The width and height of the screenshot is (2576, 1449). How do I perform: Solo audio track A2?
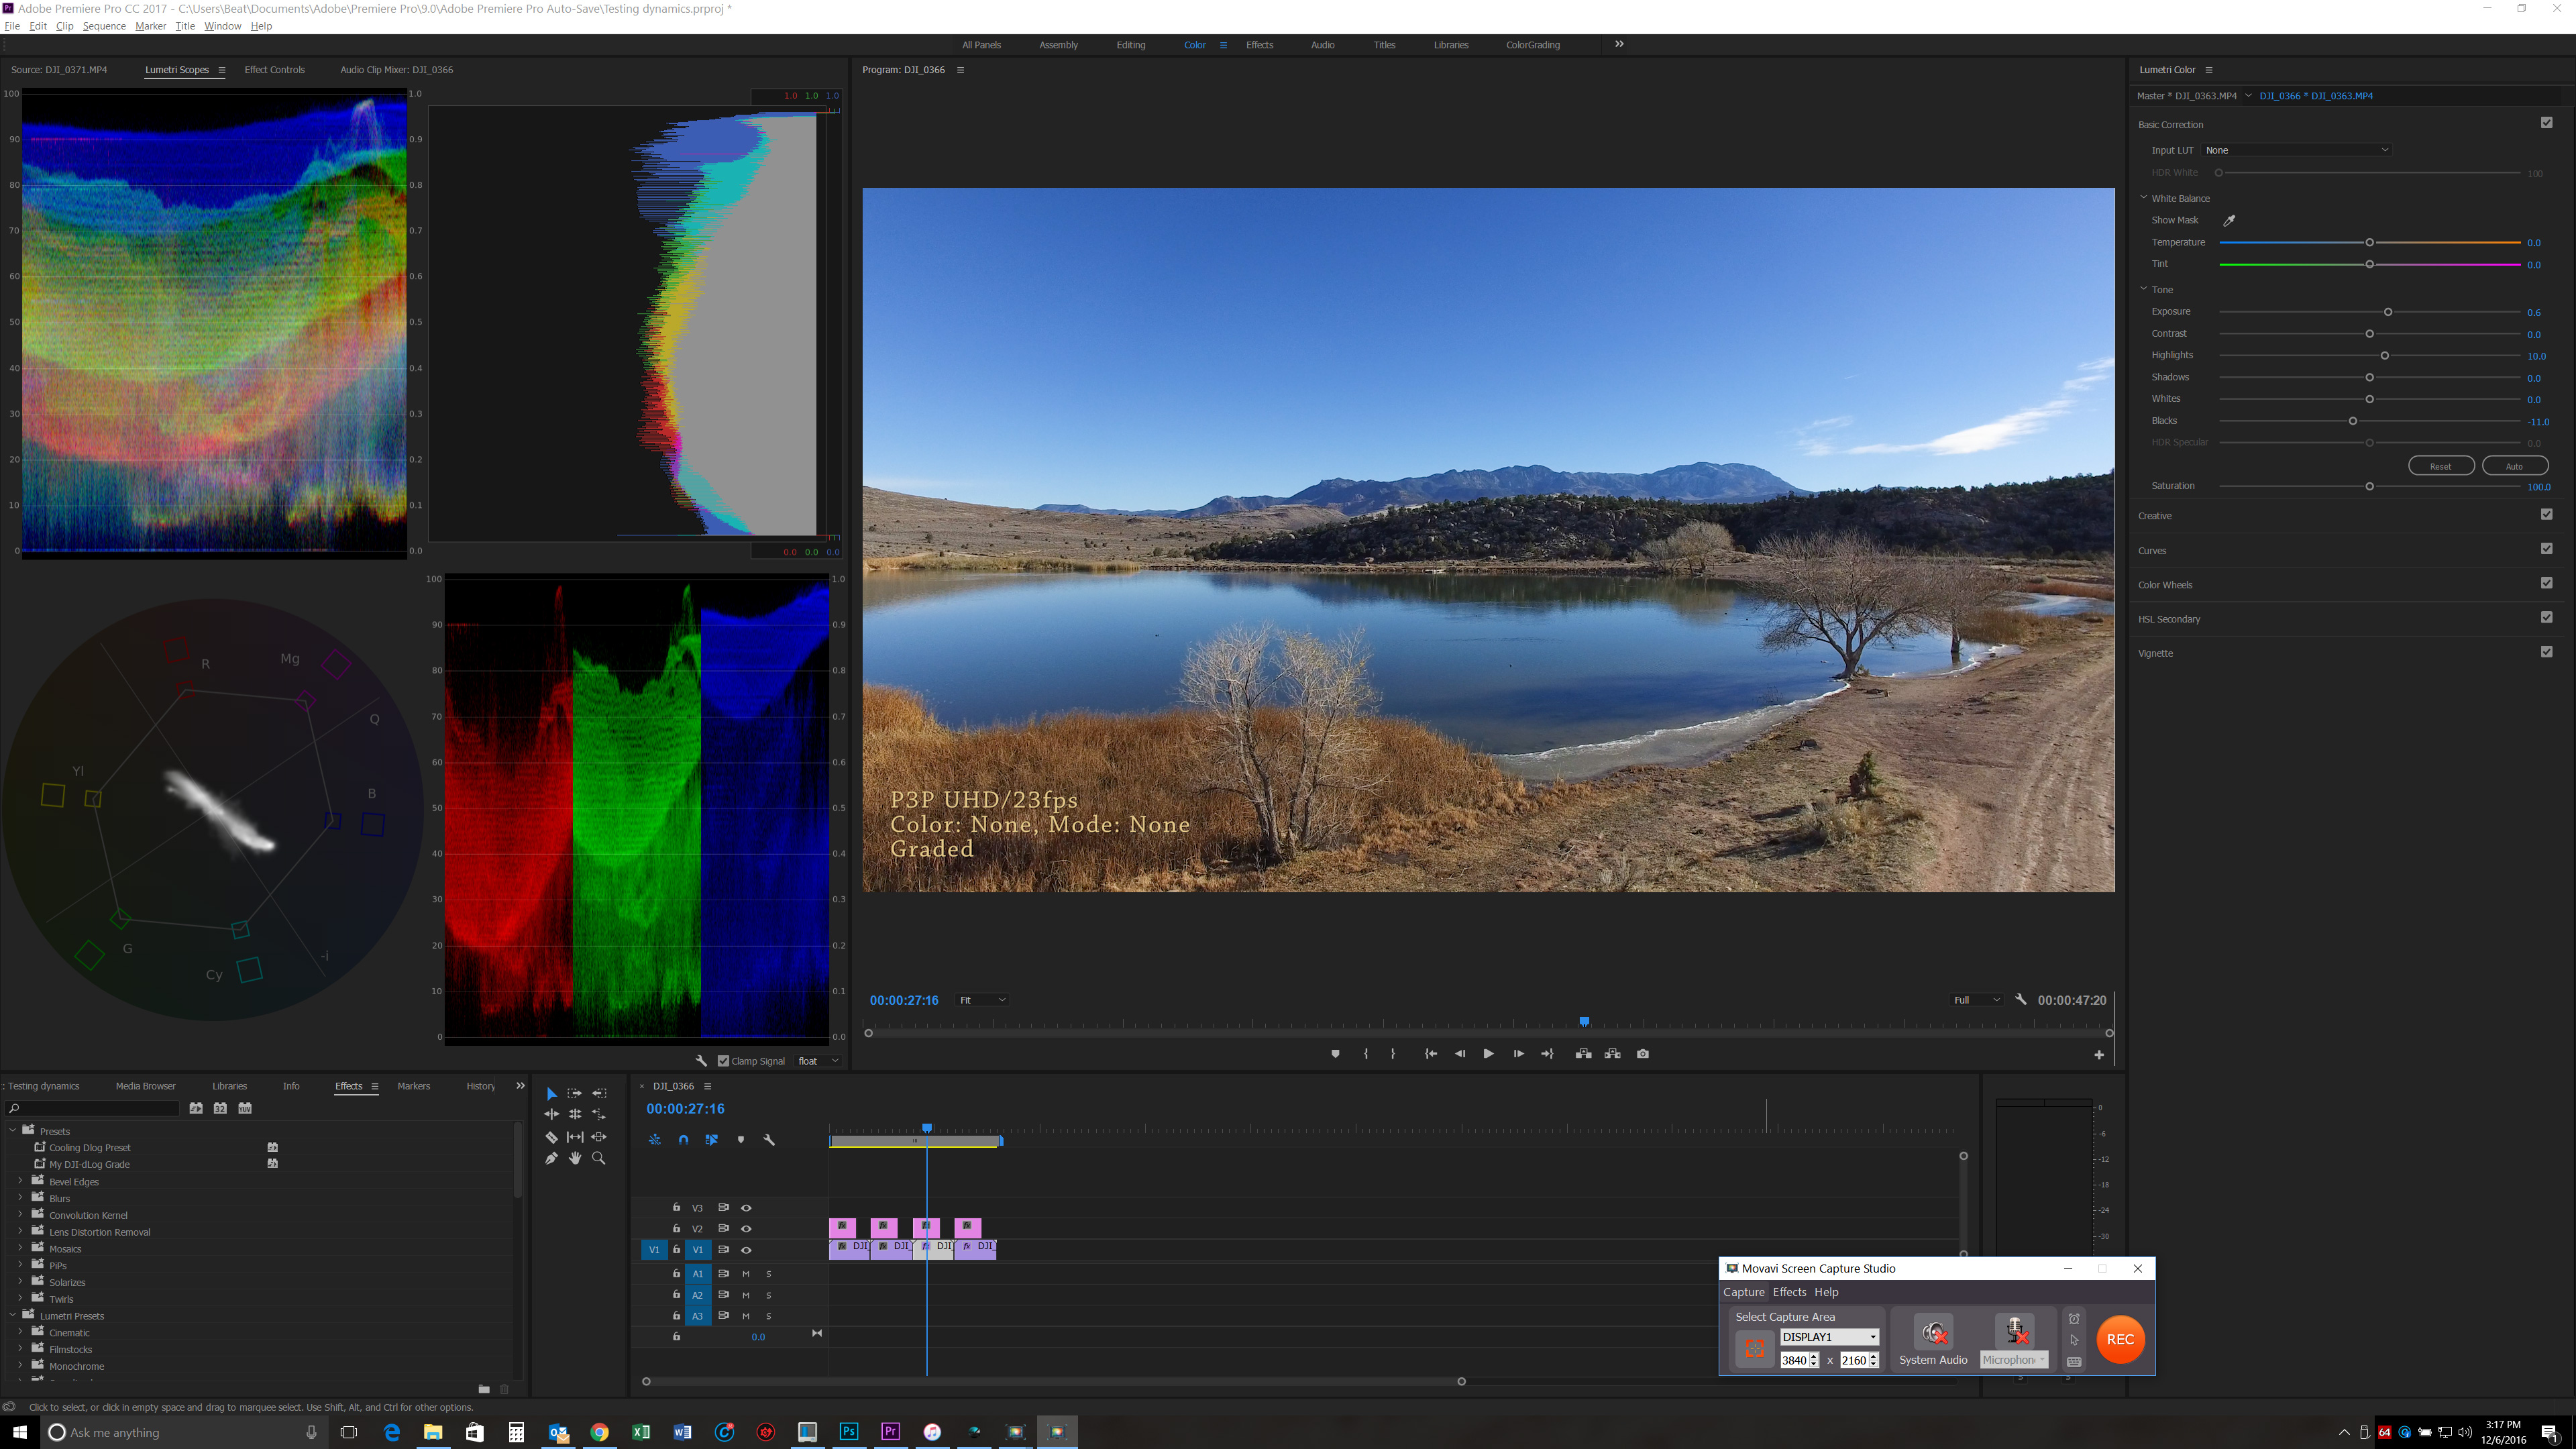769,1295
